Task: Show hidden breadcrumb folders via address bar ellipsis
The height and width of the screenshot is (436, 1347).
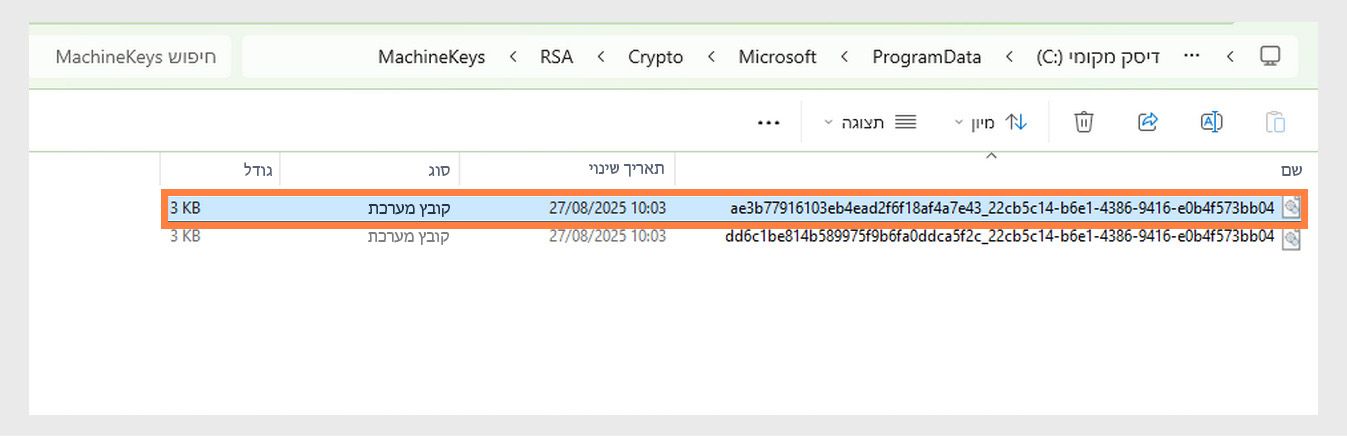Action: tap(1191, 56)
